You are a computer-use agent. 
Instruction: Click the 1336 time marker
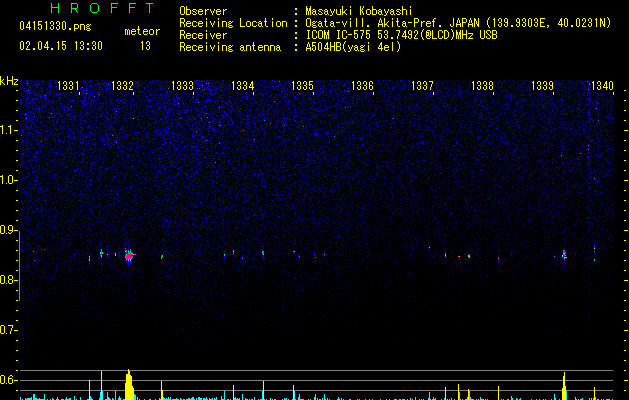click(x=363, y=86)
